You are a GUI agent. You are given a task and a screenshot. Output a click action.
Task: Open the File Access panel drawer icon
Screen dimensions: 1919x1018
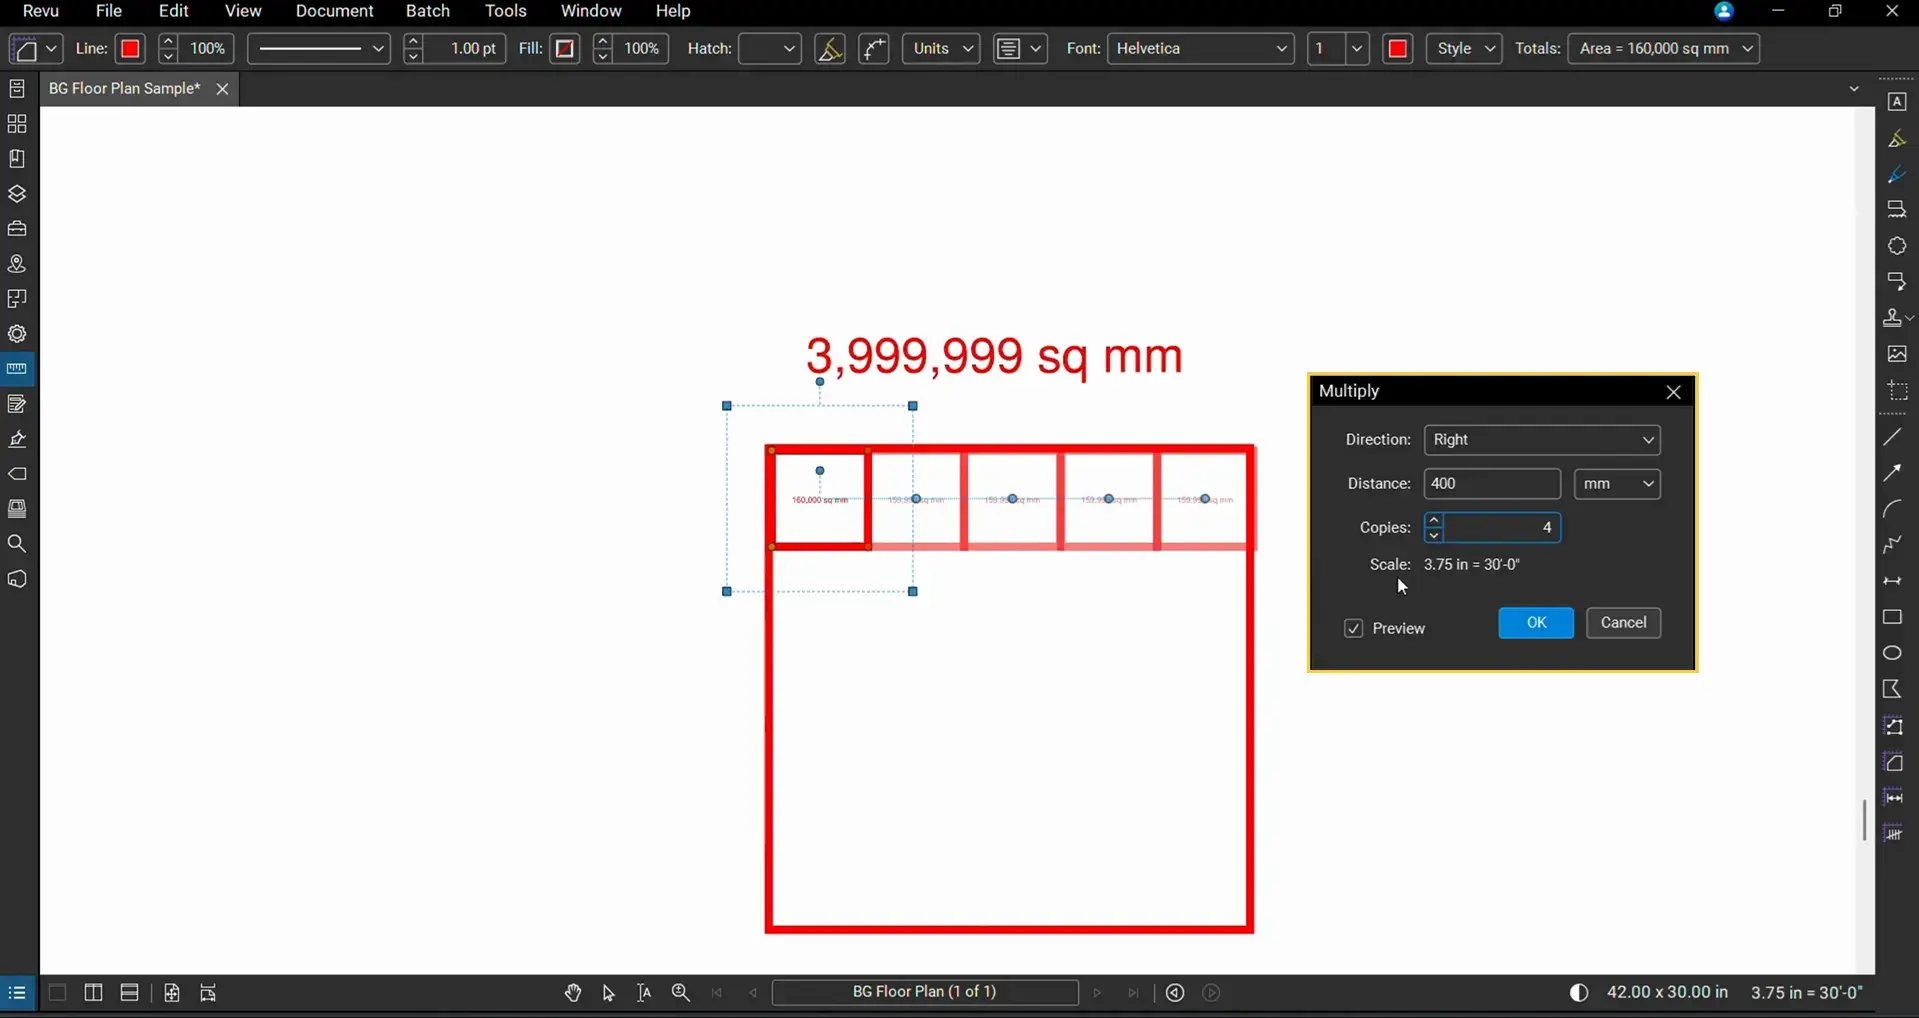(17, 89)
